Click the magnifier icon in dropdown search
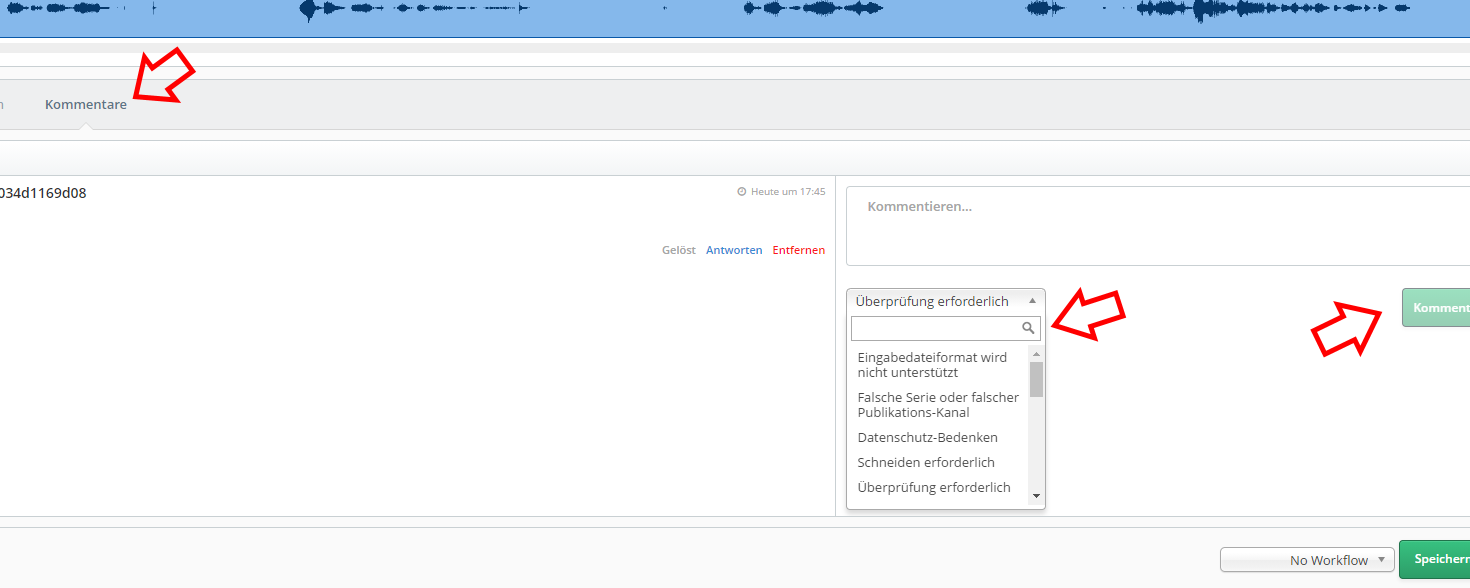The height and width of the screenshot is (588, 1470). [x=1028, y=328]
